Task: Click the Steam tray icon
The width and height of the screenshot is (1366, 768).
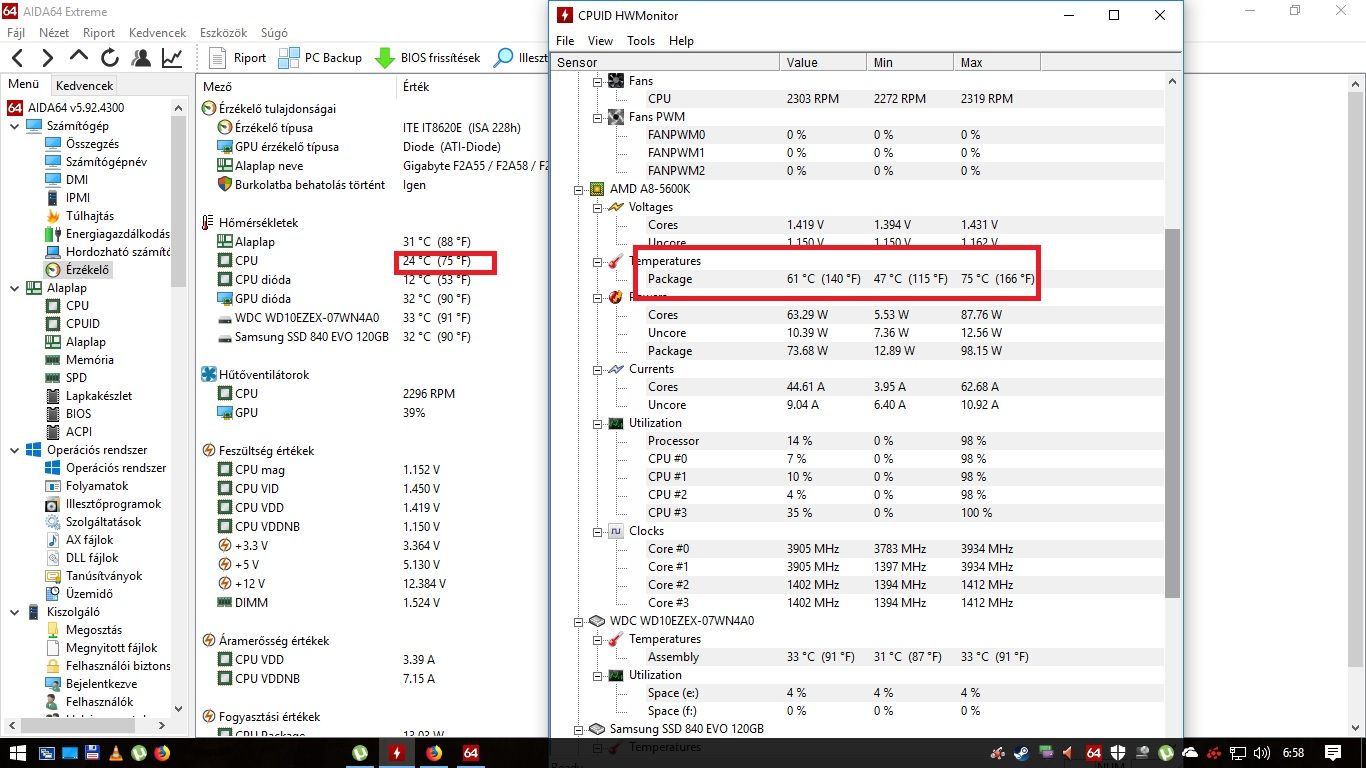Action: coord(1022,753)
